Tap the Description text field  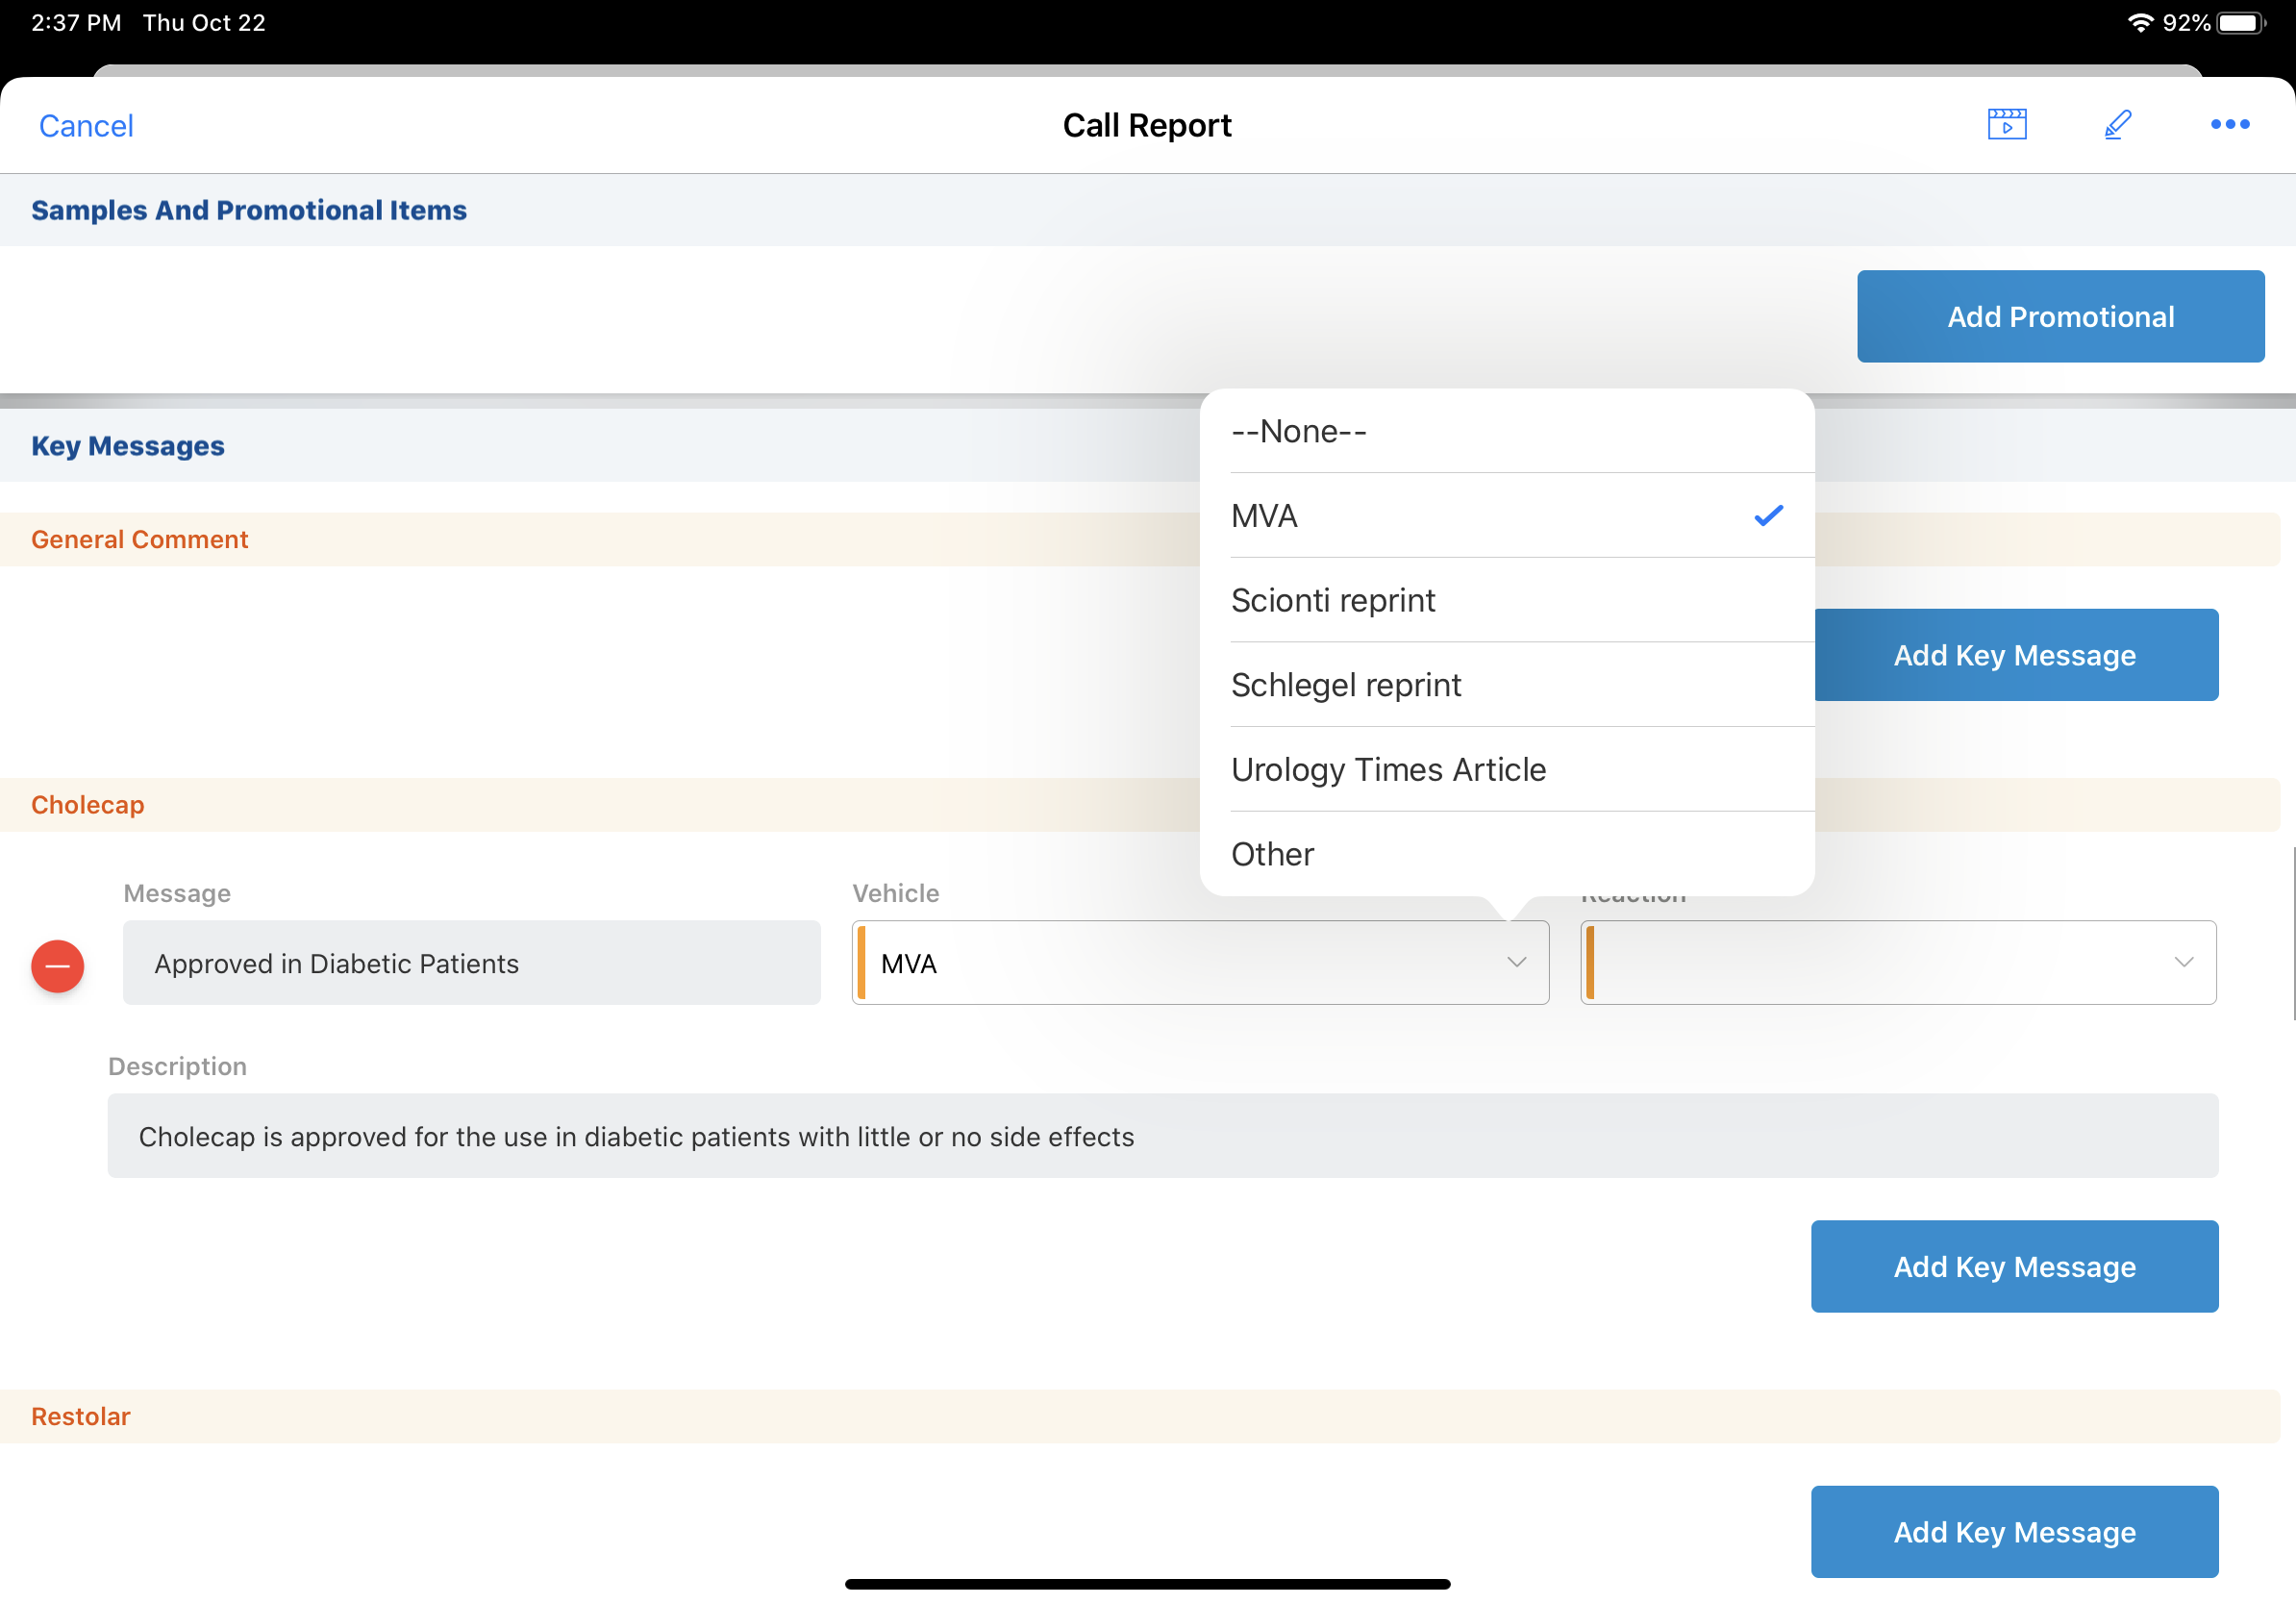tap(1162, 1136)
